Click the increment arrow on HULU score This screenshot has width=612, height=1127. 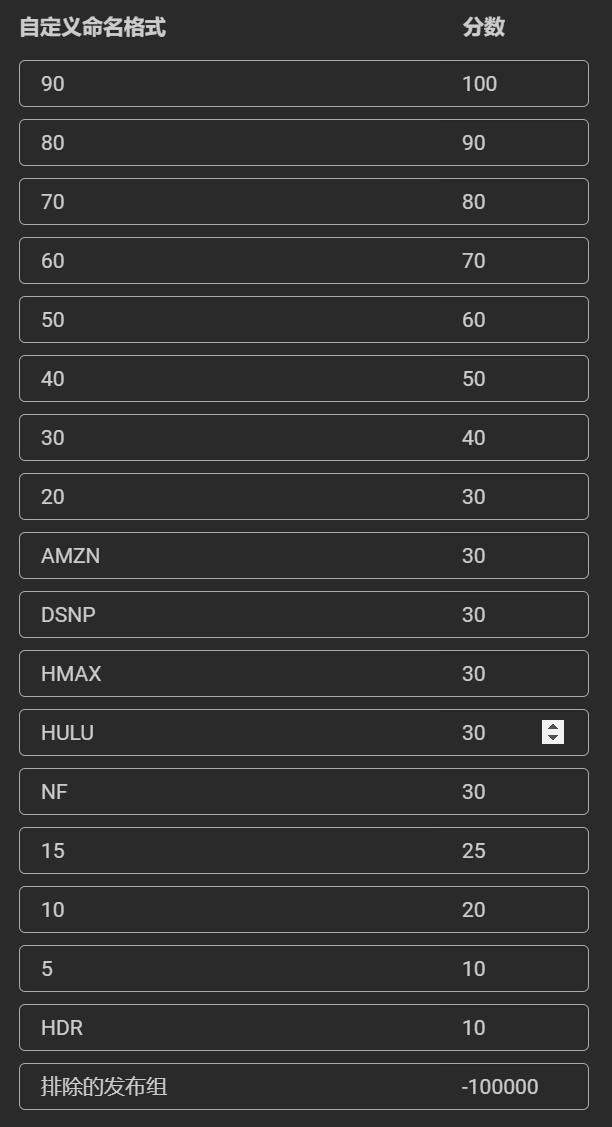tap(553, 726)
